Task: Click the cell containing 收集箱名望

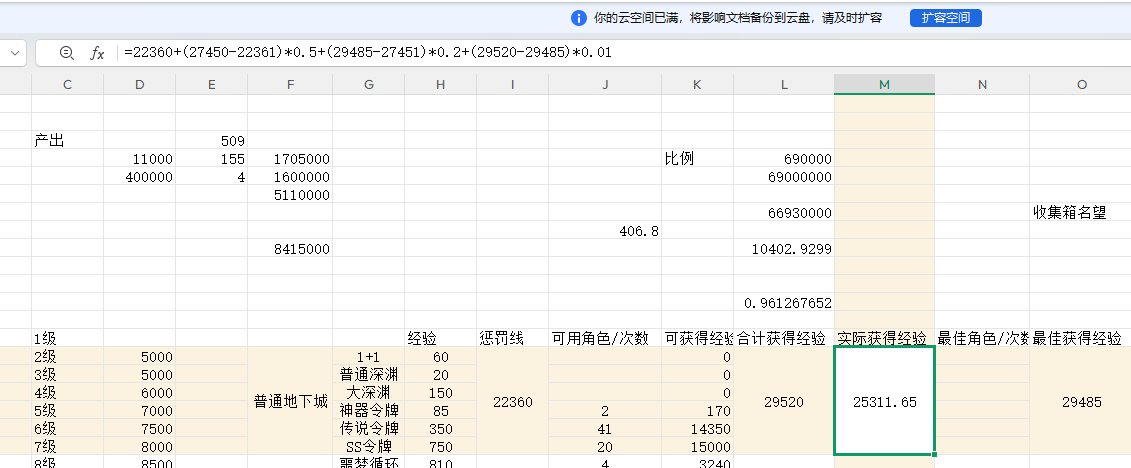Action: 1070,212
